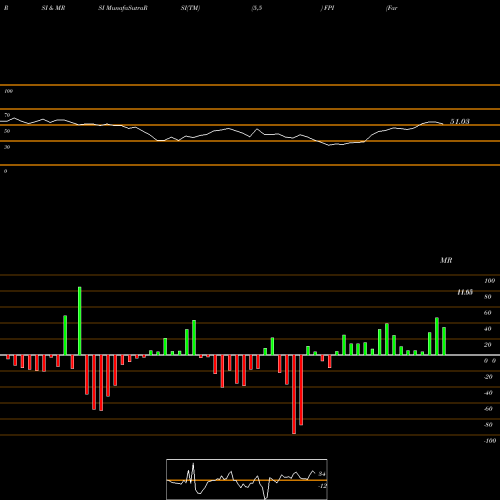Click the MR axis label -100
Image resolution: width=500 pixels, height=500 pixels.
490,441
